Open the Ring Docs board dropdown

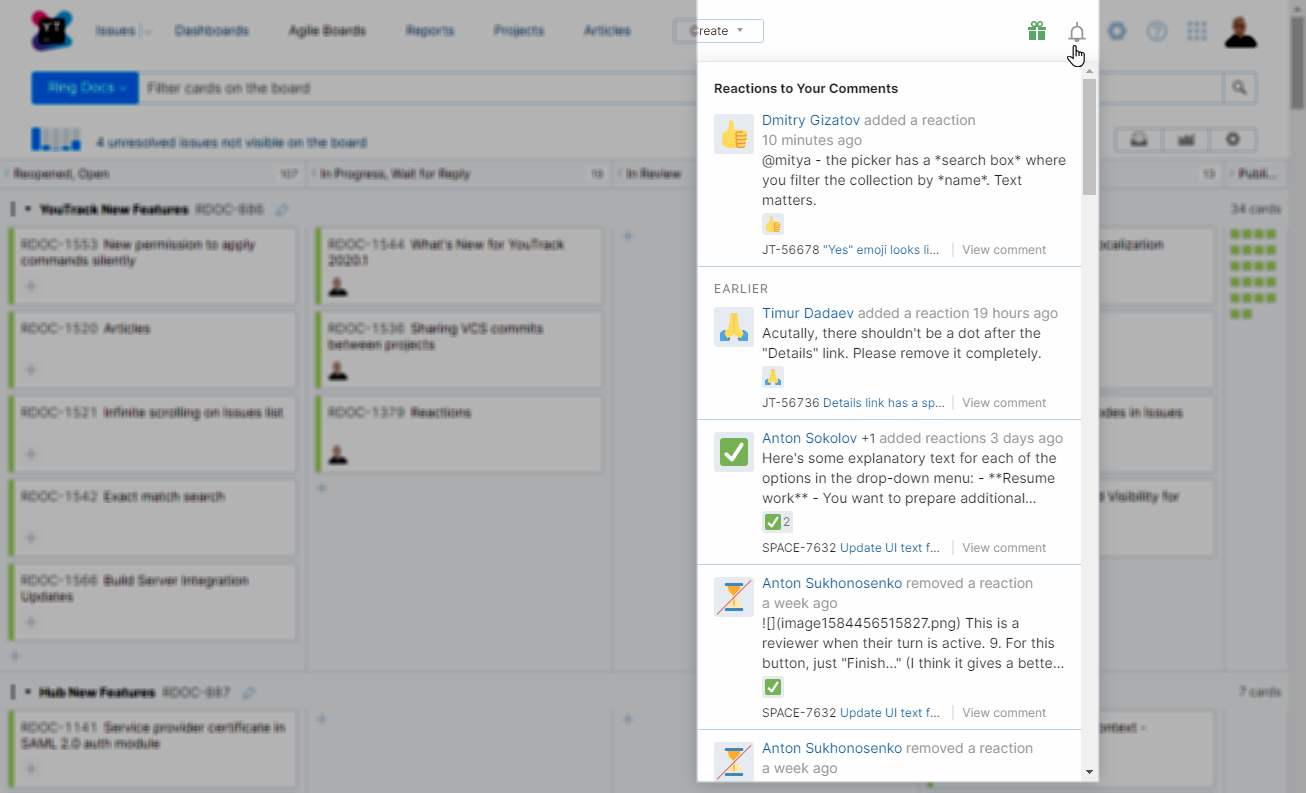pyautogui.click(x=84, y=88)
